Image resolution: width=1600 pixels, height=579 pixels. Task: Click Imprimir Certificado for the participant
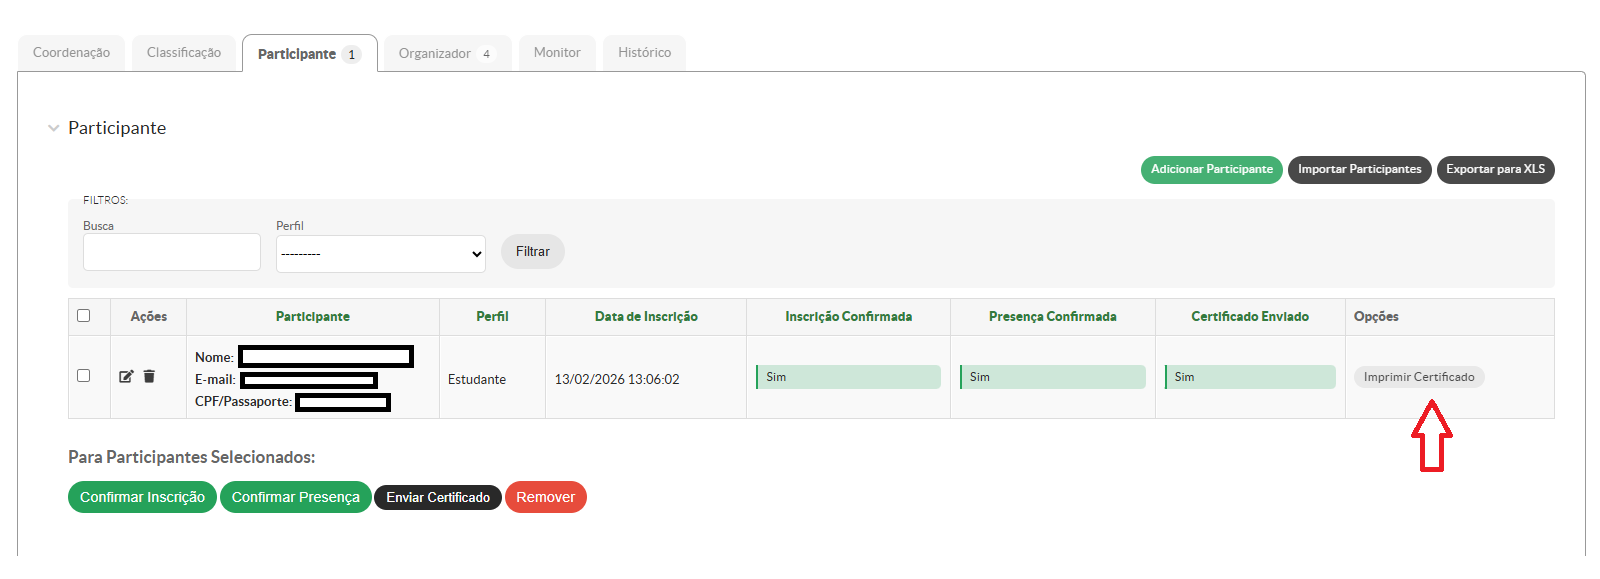tap(1418, 377)
